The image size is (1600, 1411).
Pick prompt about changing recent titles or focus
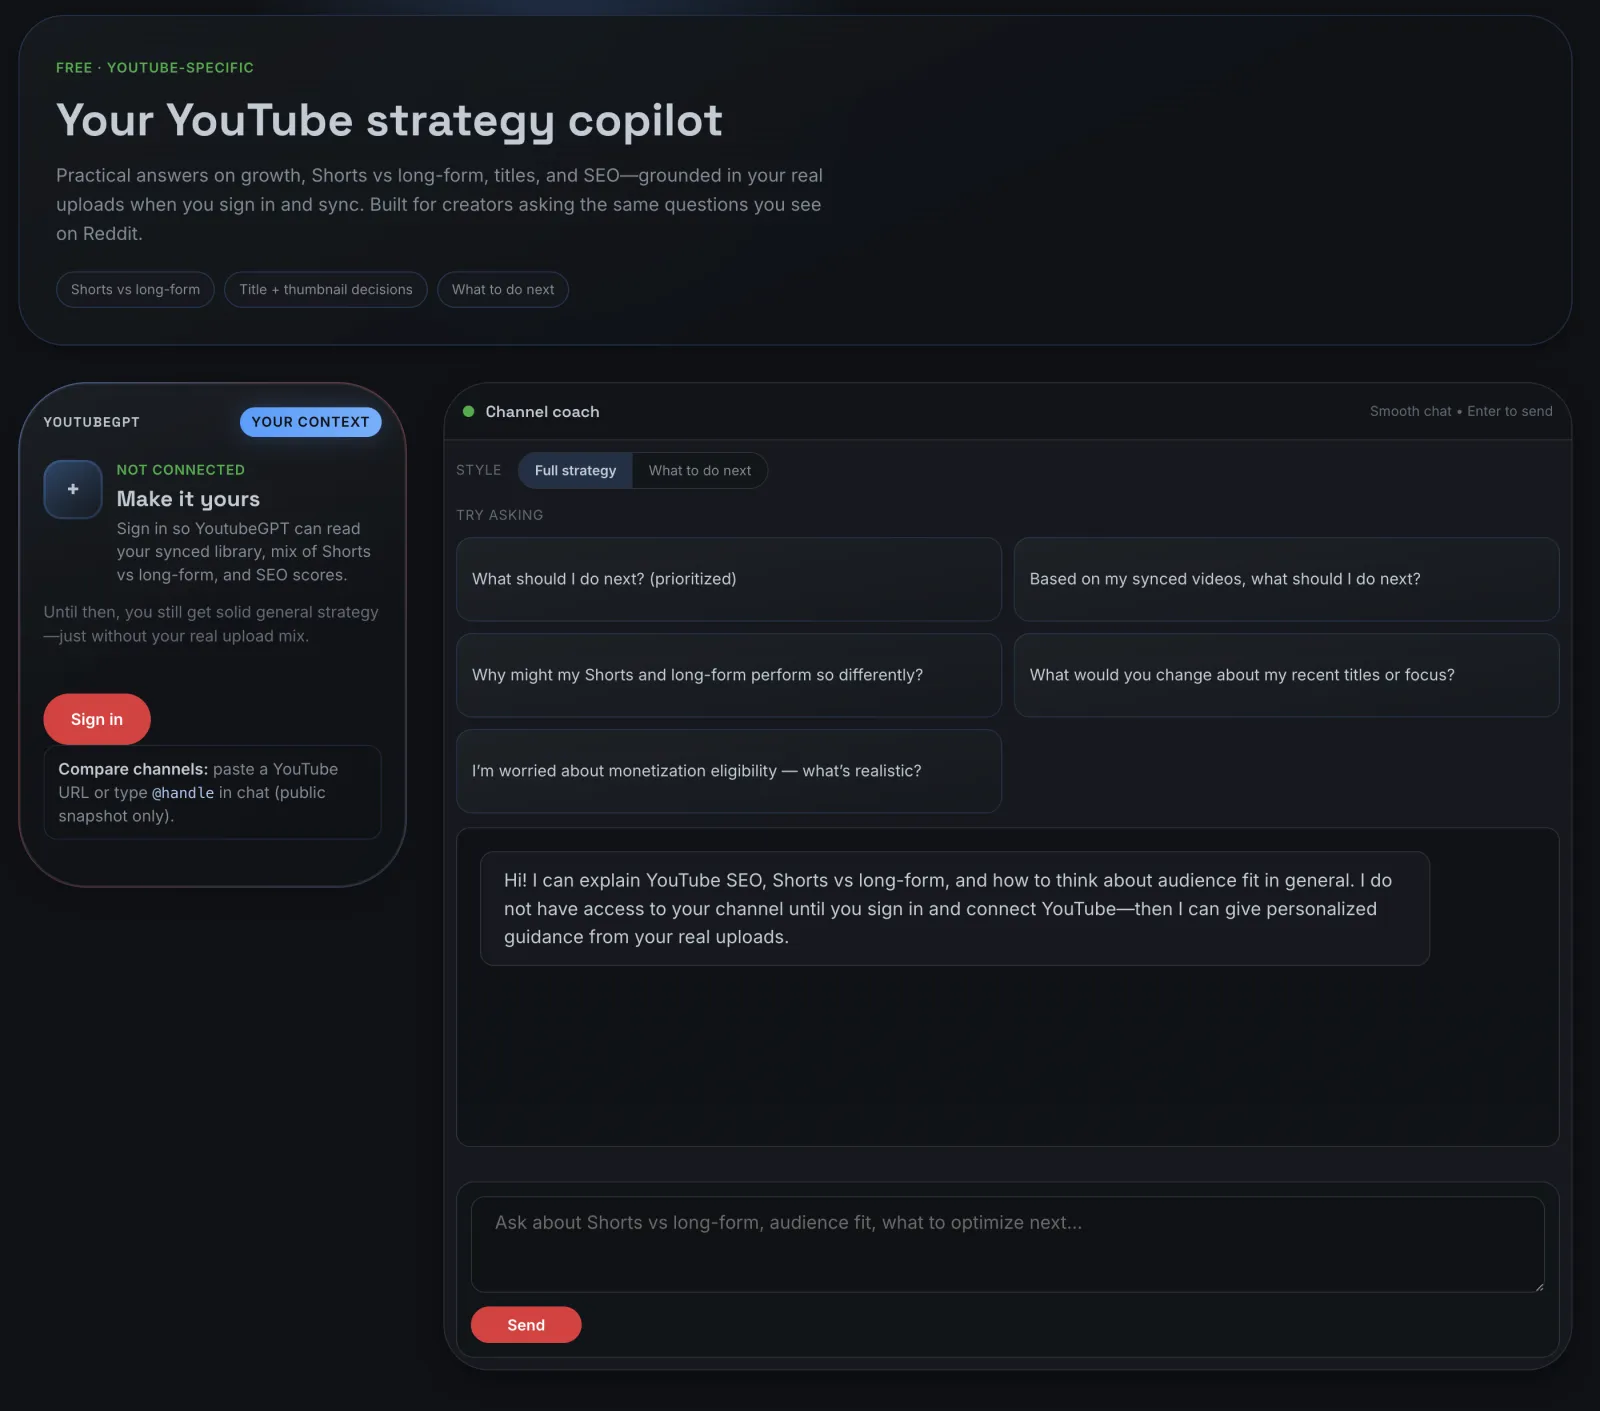pyautogui.click(x=1286, y=675)
